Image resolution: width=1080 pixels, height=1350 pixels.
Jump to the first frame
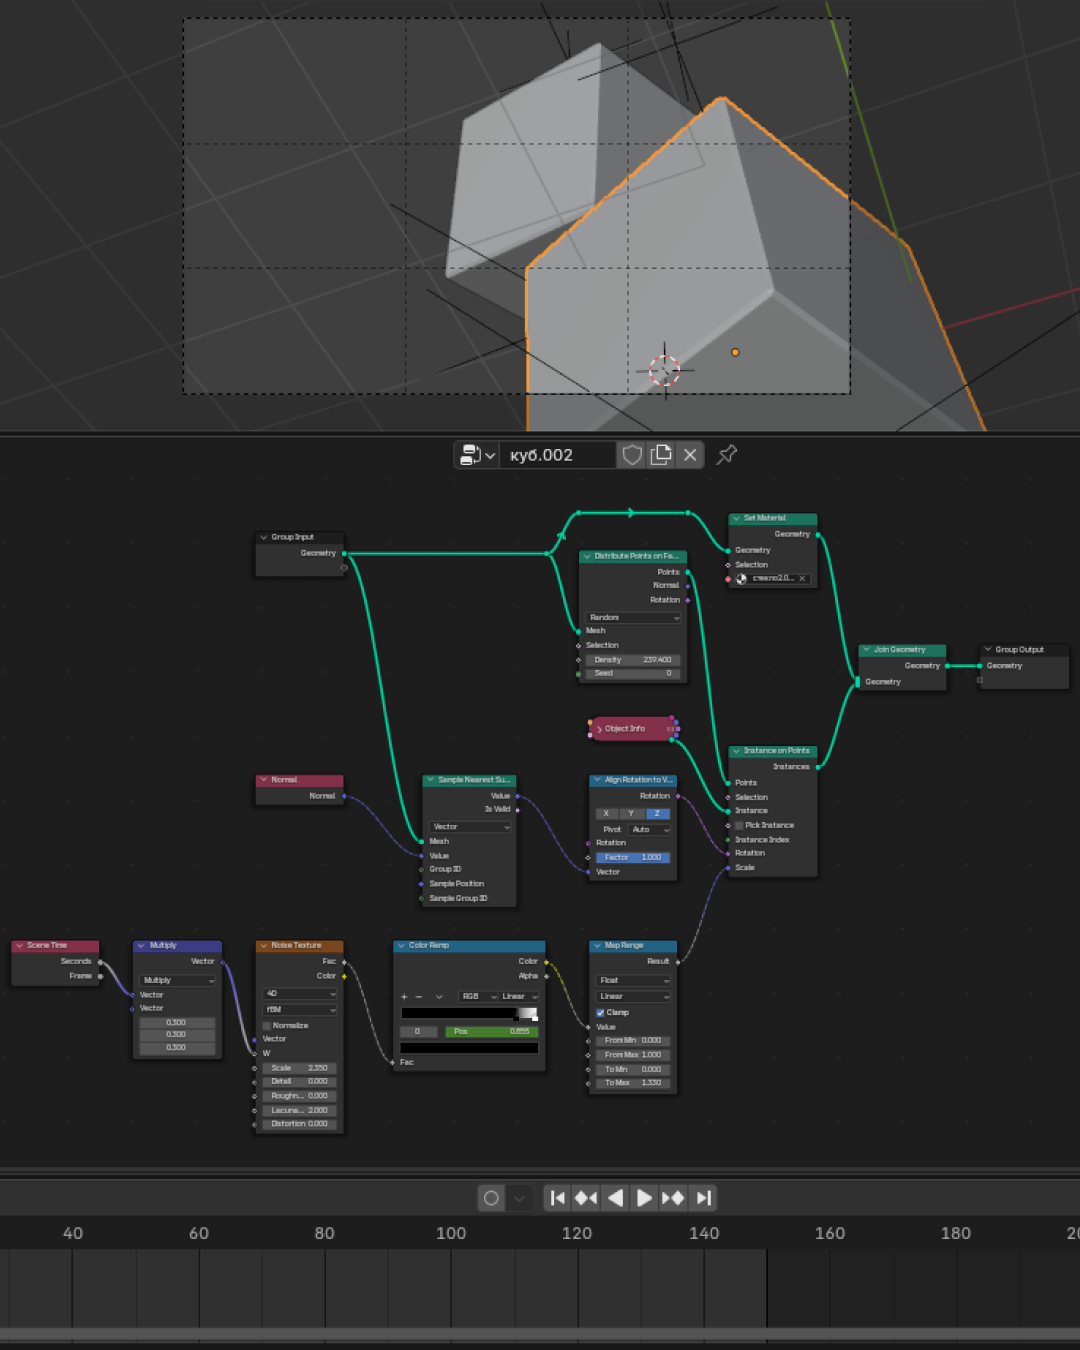click(x=558, y=1198)
